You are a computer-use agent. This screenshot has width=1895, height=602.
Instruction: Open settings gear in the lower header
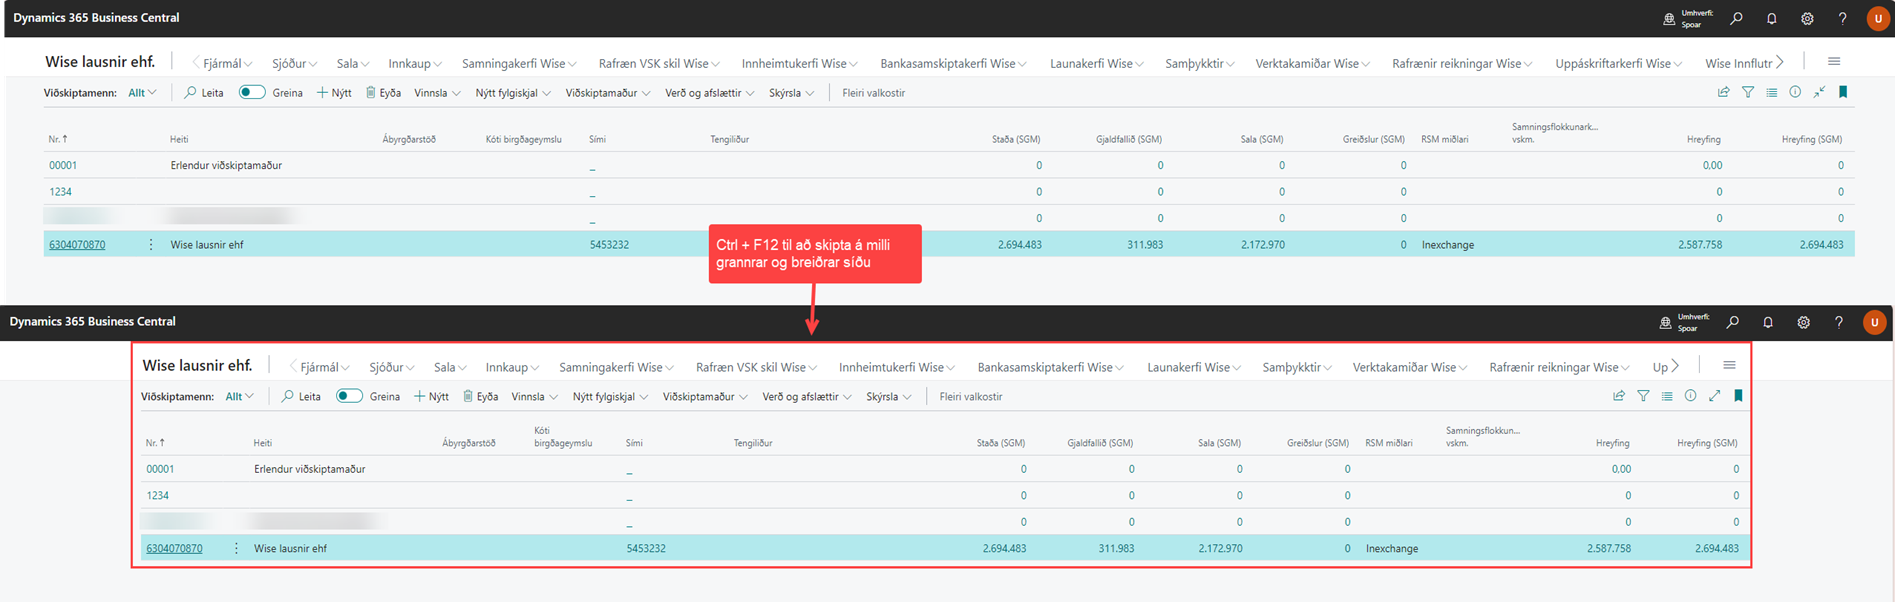tap(1803, 322)
